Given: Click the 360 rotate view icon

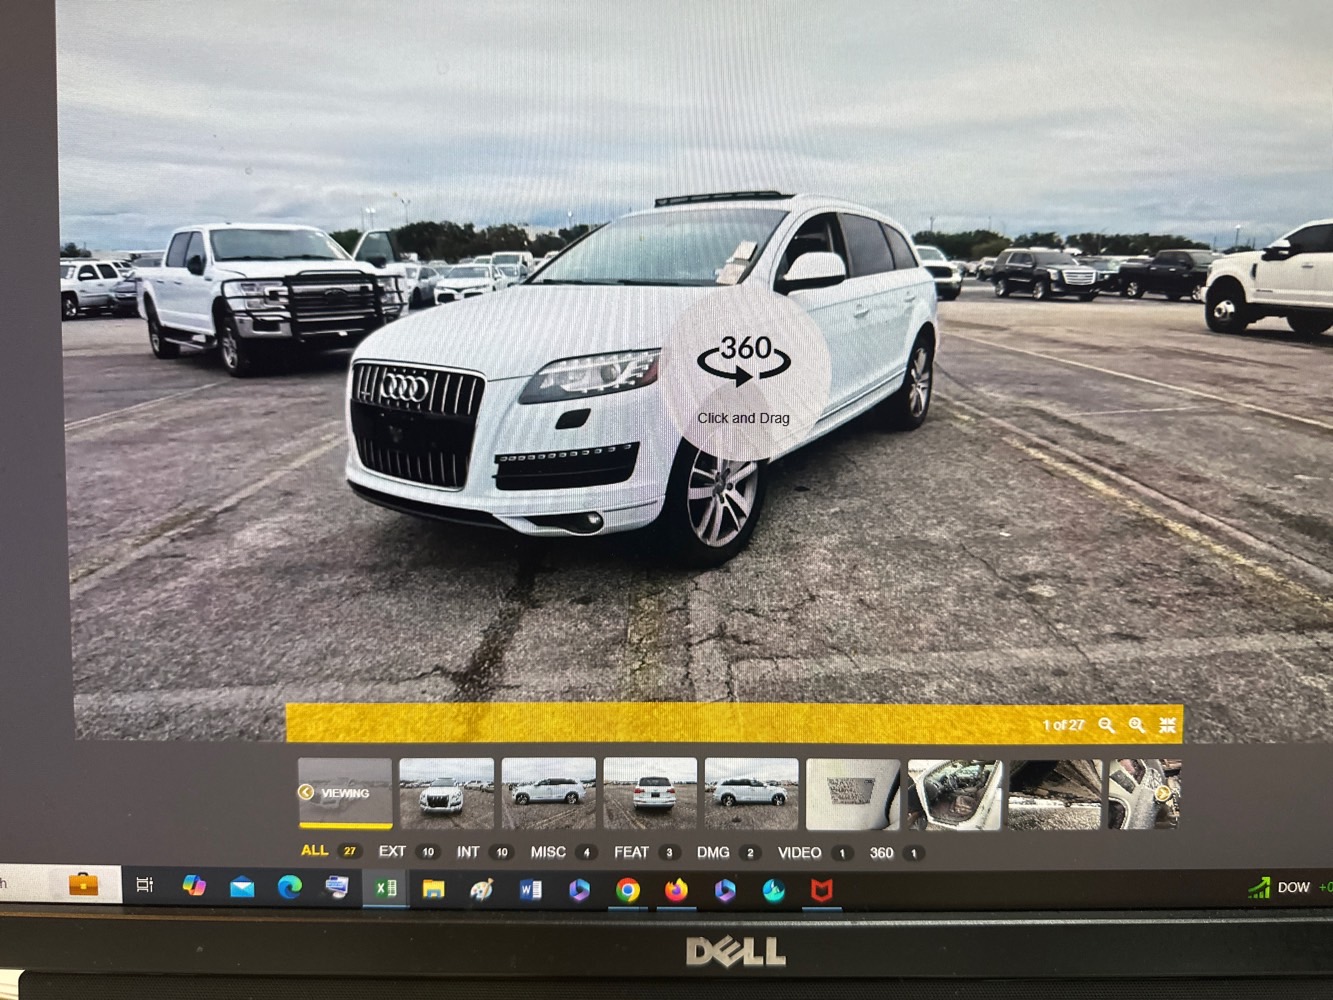Looking at the screenshot, I should pyautogui.click(x=744, y=360).
